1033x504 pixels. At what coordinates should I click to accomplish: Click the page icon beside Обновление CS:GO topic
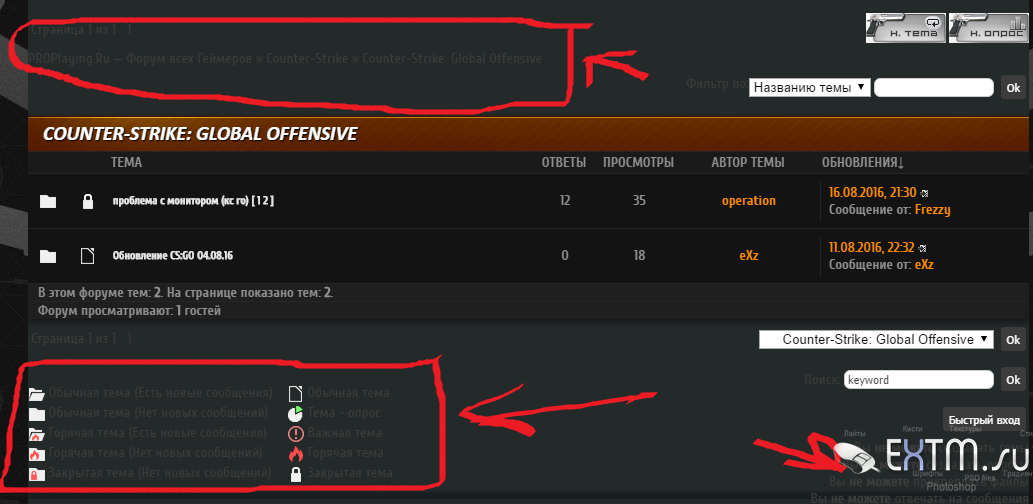[x=88, y=256]
